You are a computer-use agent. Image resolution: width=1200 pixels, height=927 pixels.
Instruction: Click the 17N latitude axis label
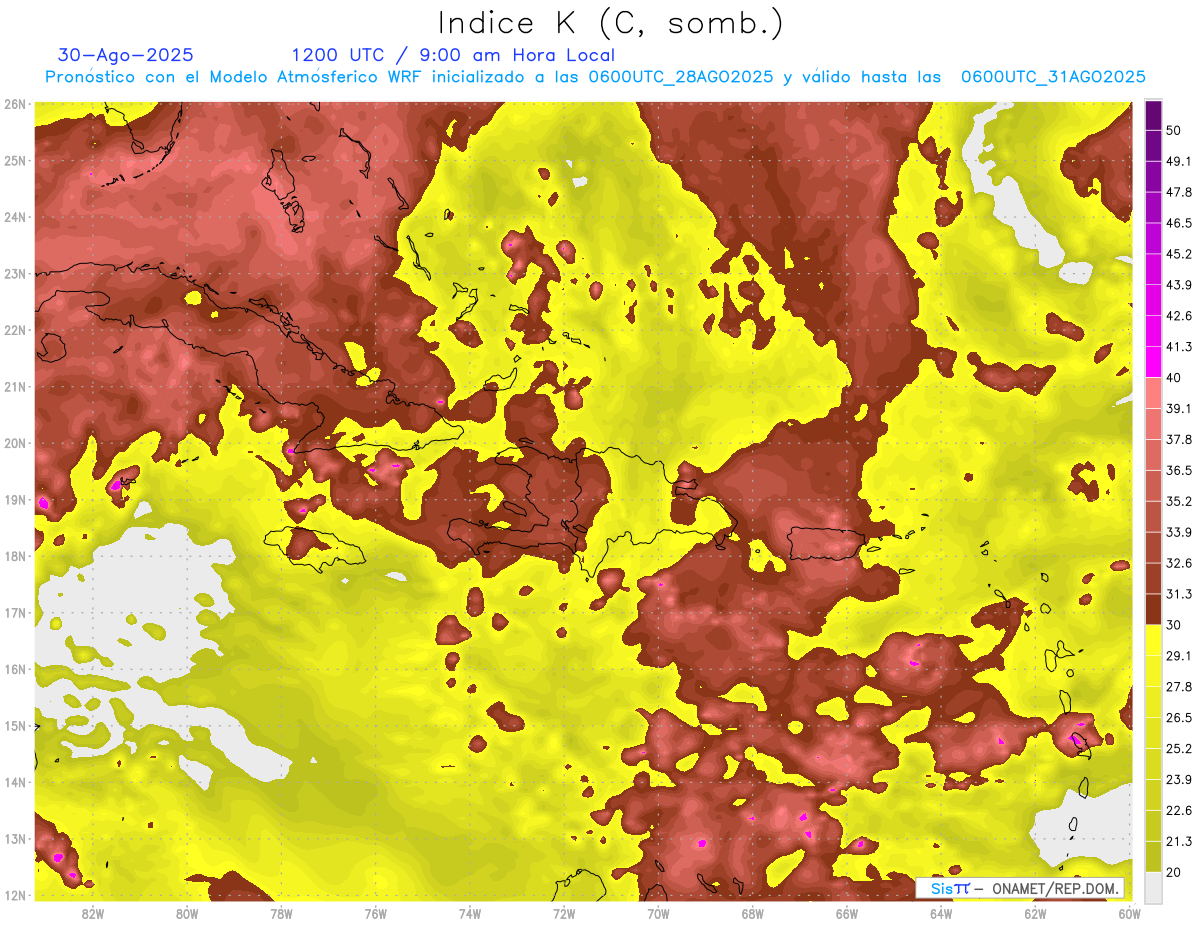coord(14,612)
